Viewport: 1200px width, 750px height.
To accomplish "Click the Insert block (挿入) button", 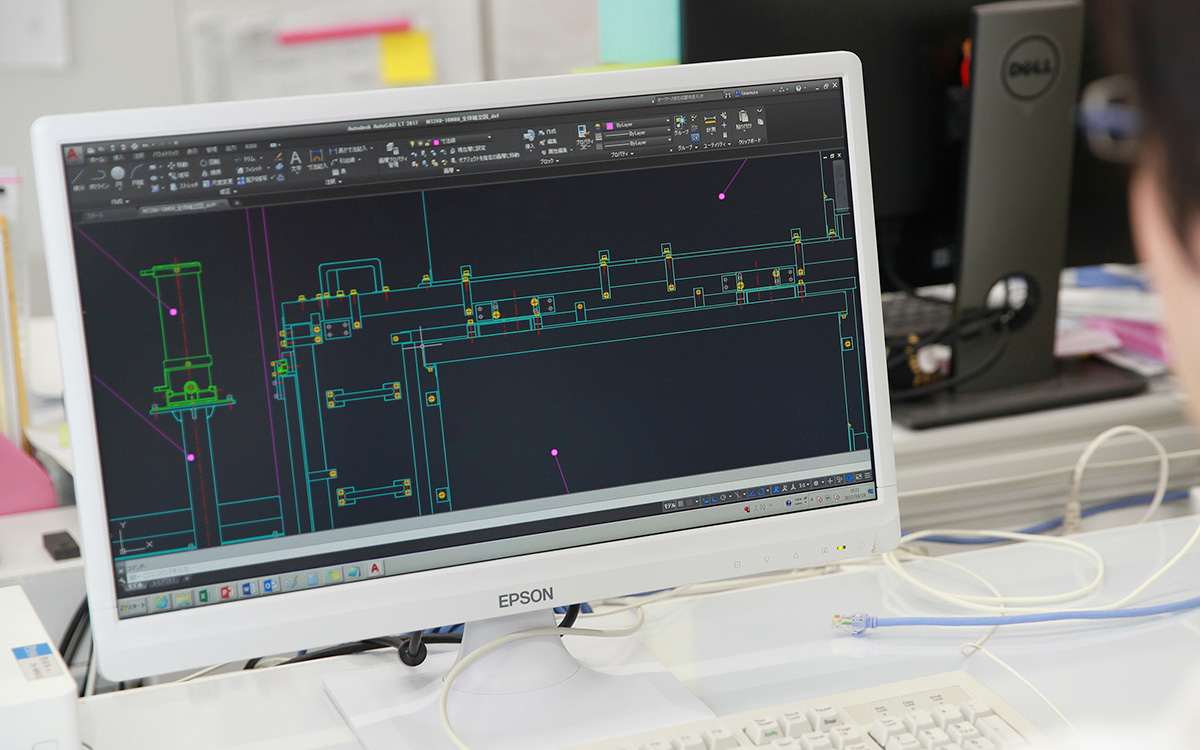I will [x=529, y=139].
